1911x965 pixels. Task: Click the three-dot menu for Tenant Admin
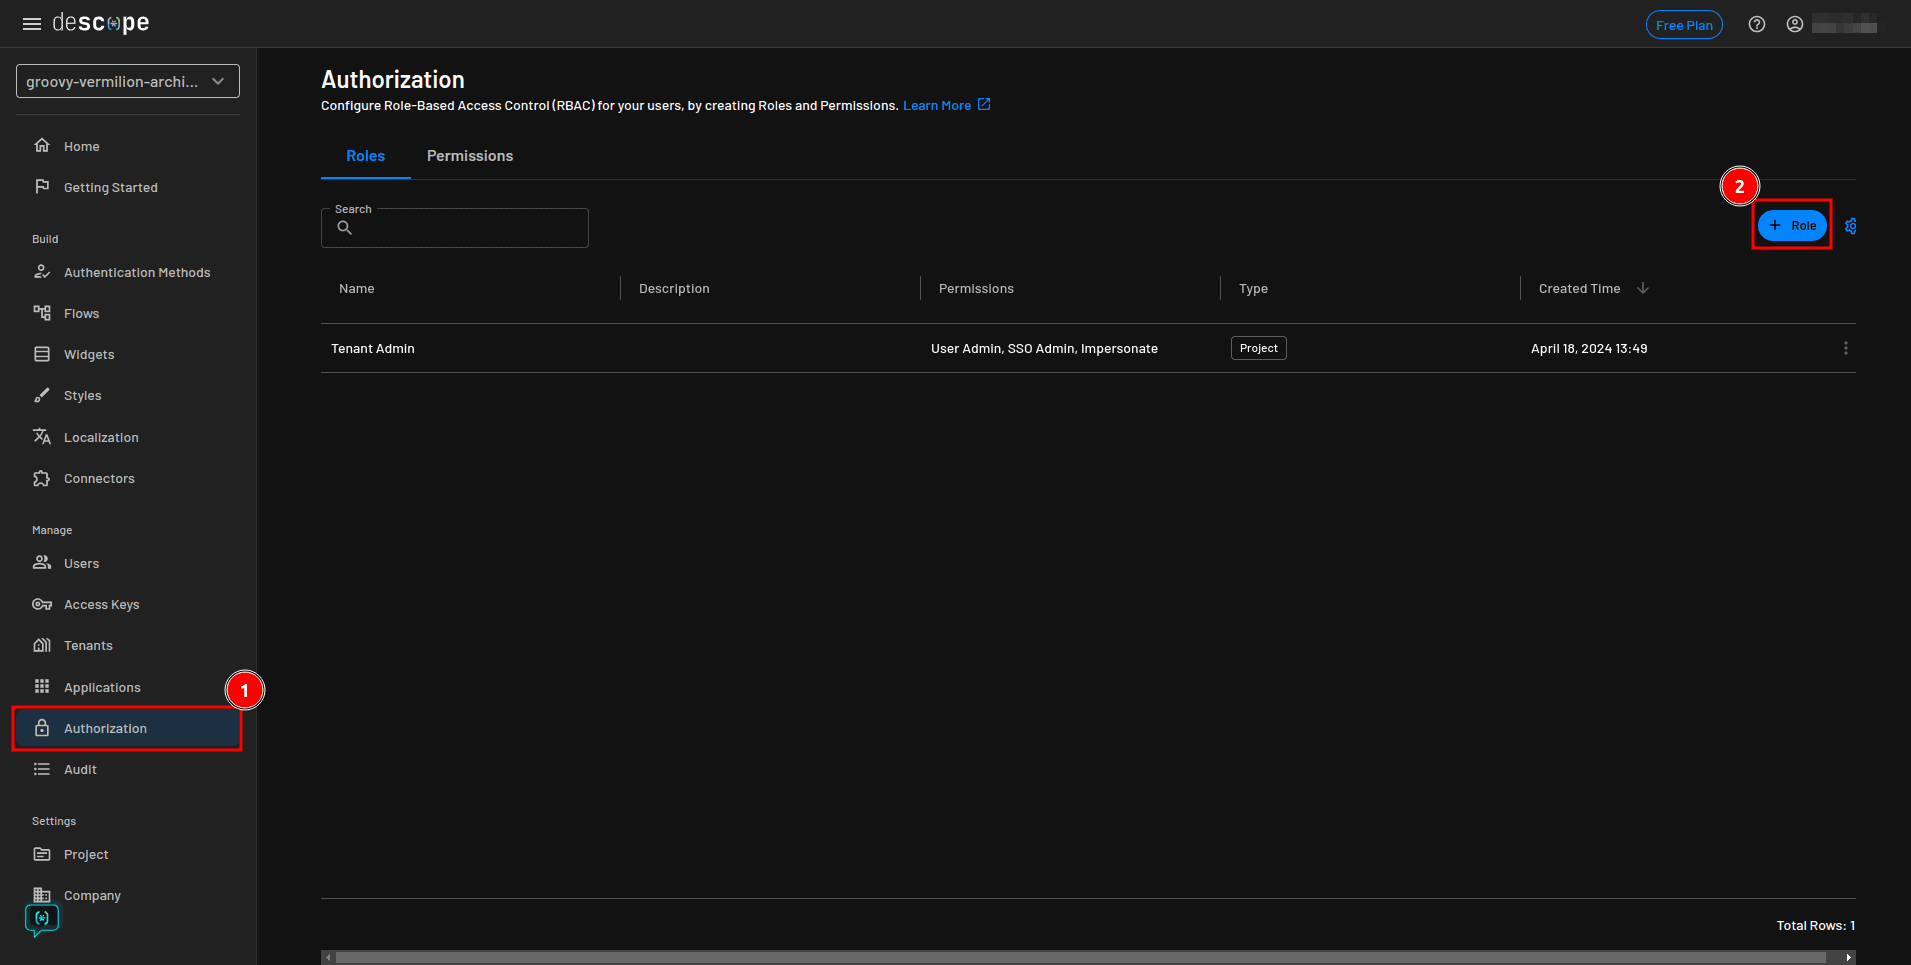(1845, 348)
